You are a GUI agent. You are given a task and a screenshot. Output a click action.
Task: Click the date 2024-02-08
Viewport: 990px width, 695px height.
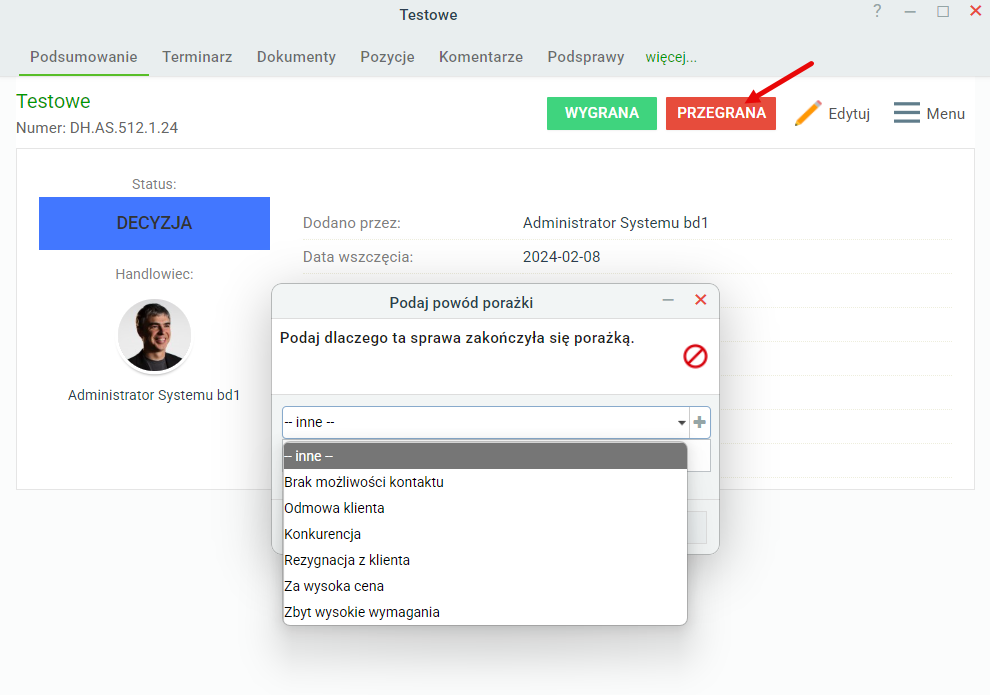coord(561,257)
